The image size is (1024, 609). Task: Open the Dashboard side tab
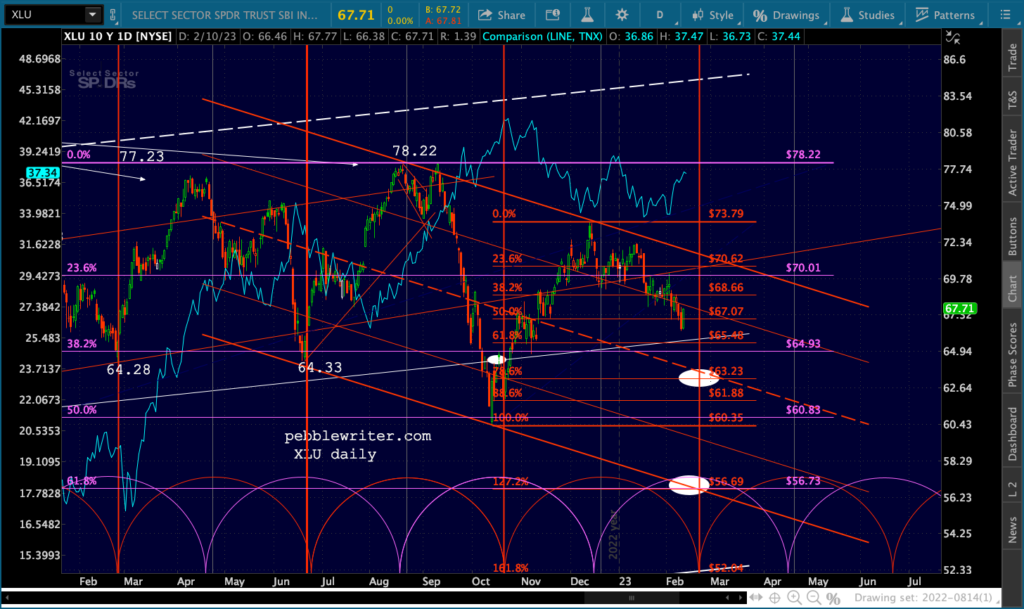(x=1012, y=433)
